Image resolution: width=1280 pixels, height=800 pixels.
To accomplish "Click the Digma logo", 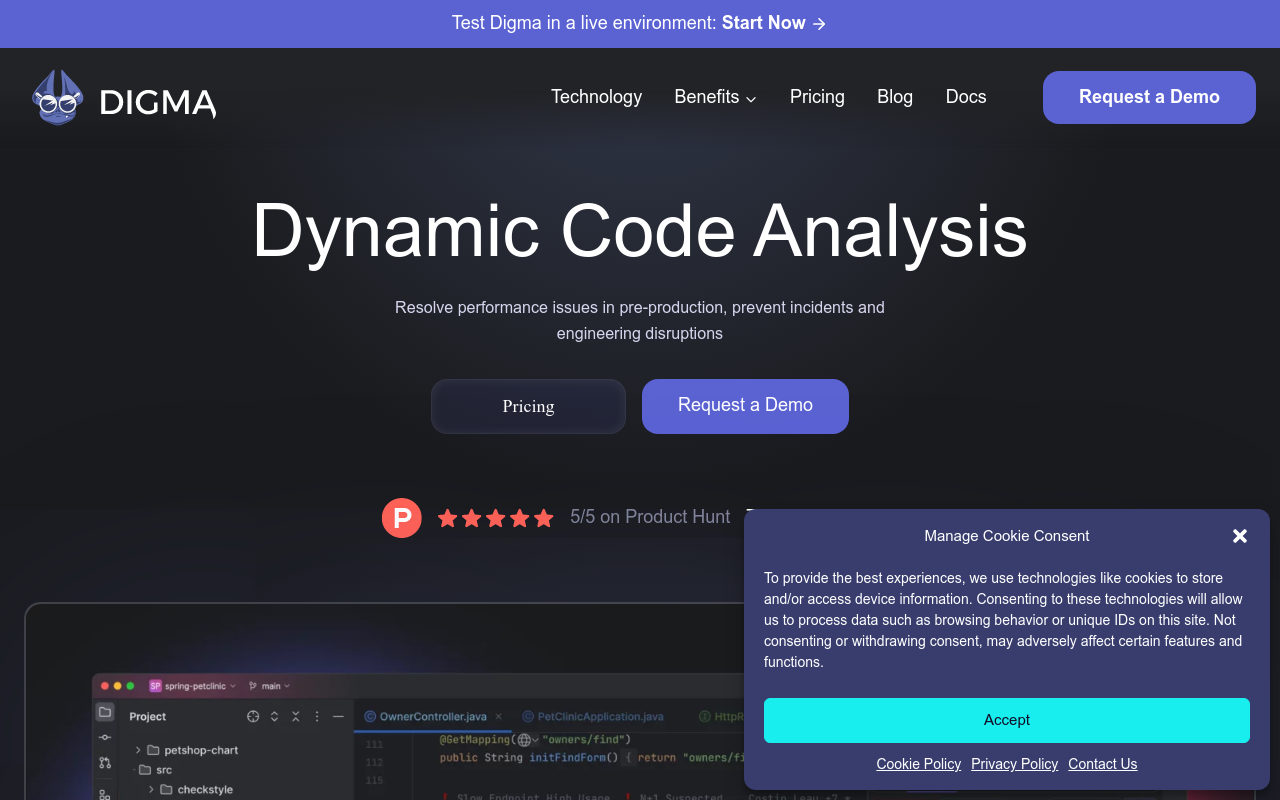I will [x=124, y=97].
